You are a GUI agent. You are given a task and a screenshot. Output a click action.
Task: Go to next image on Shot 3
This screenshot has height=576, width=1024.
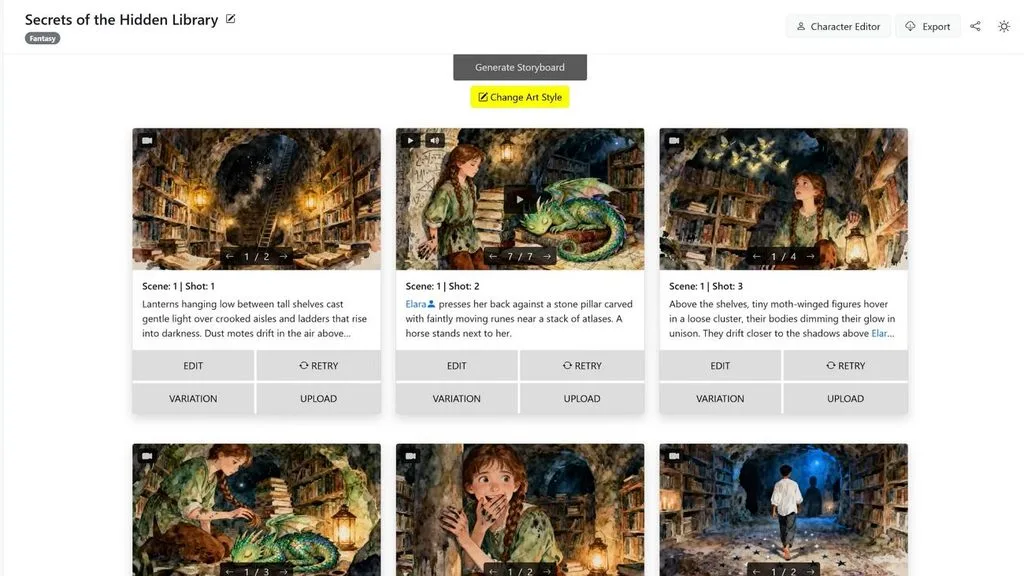point(810,257)
